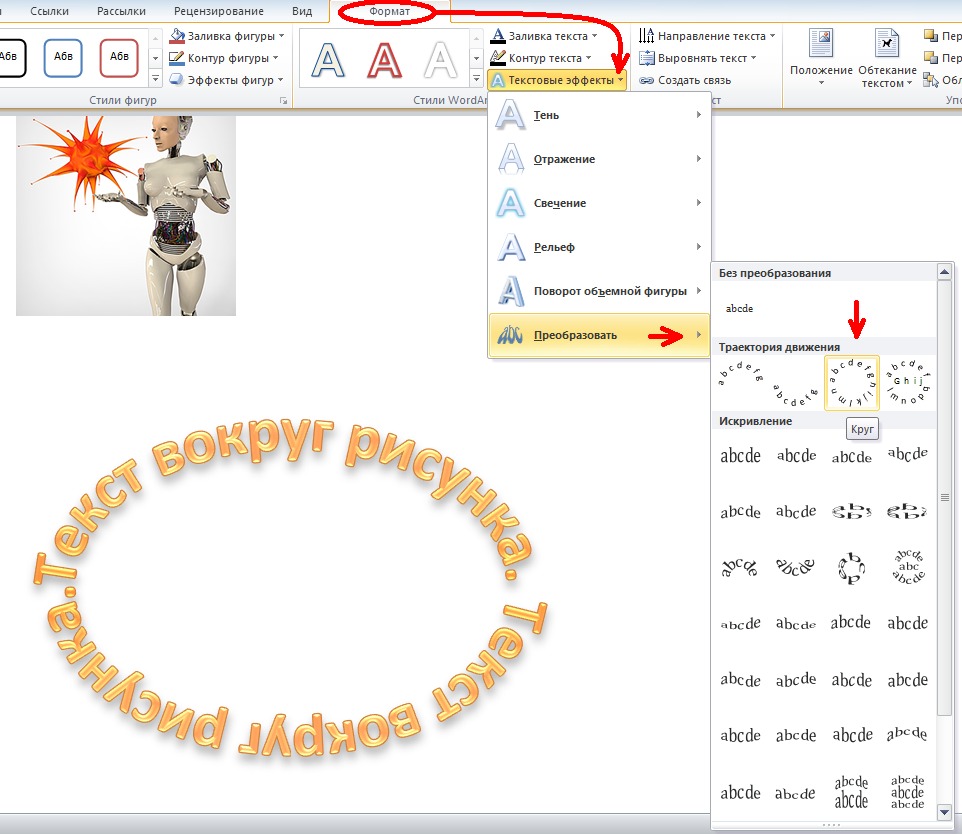Choose the button path transform with Ghij
Viewport: 962px width, 834px height.
[907, 383]
